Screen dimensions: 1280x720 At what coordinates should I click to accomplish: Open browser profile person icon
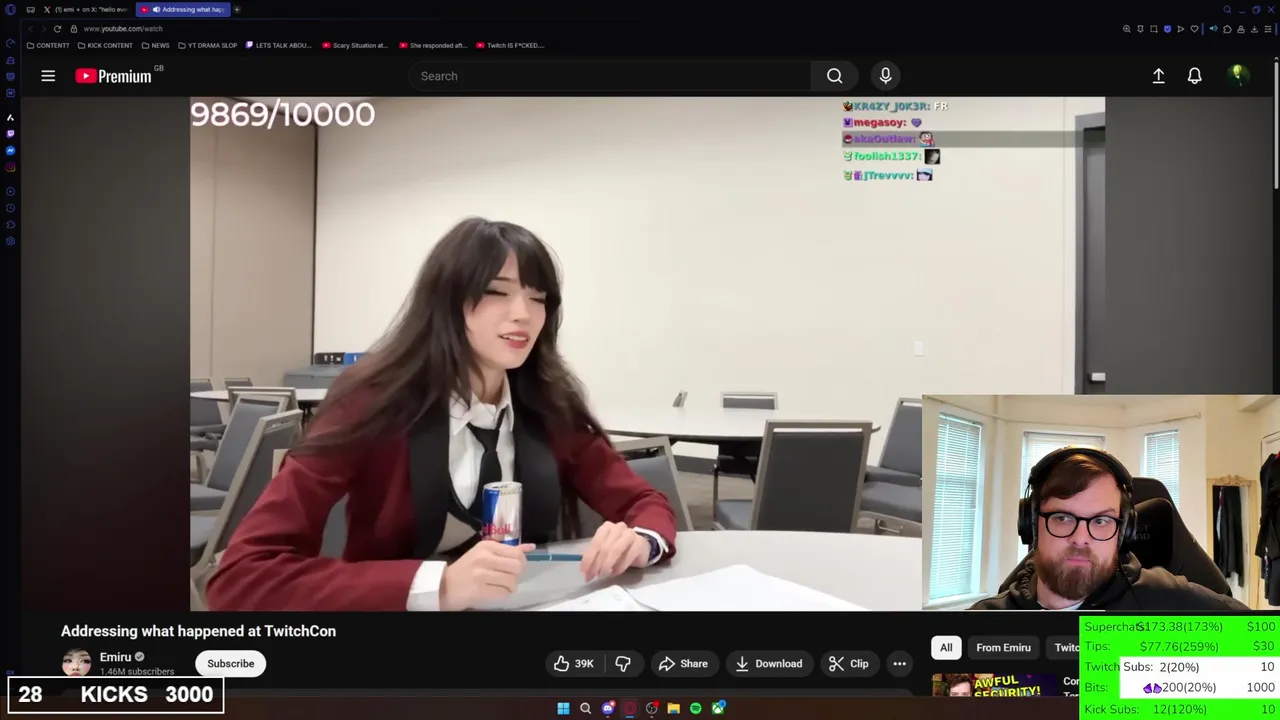coord(1241,29)
